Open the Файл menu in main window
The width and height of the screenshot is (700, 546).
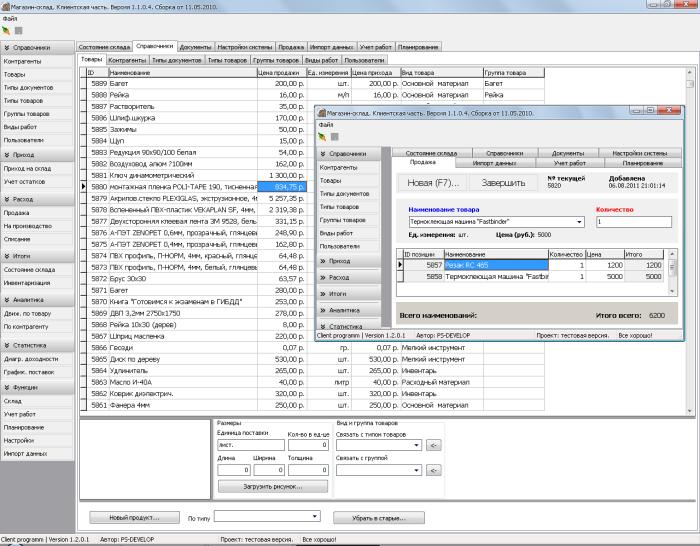[9, 19]
